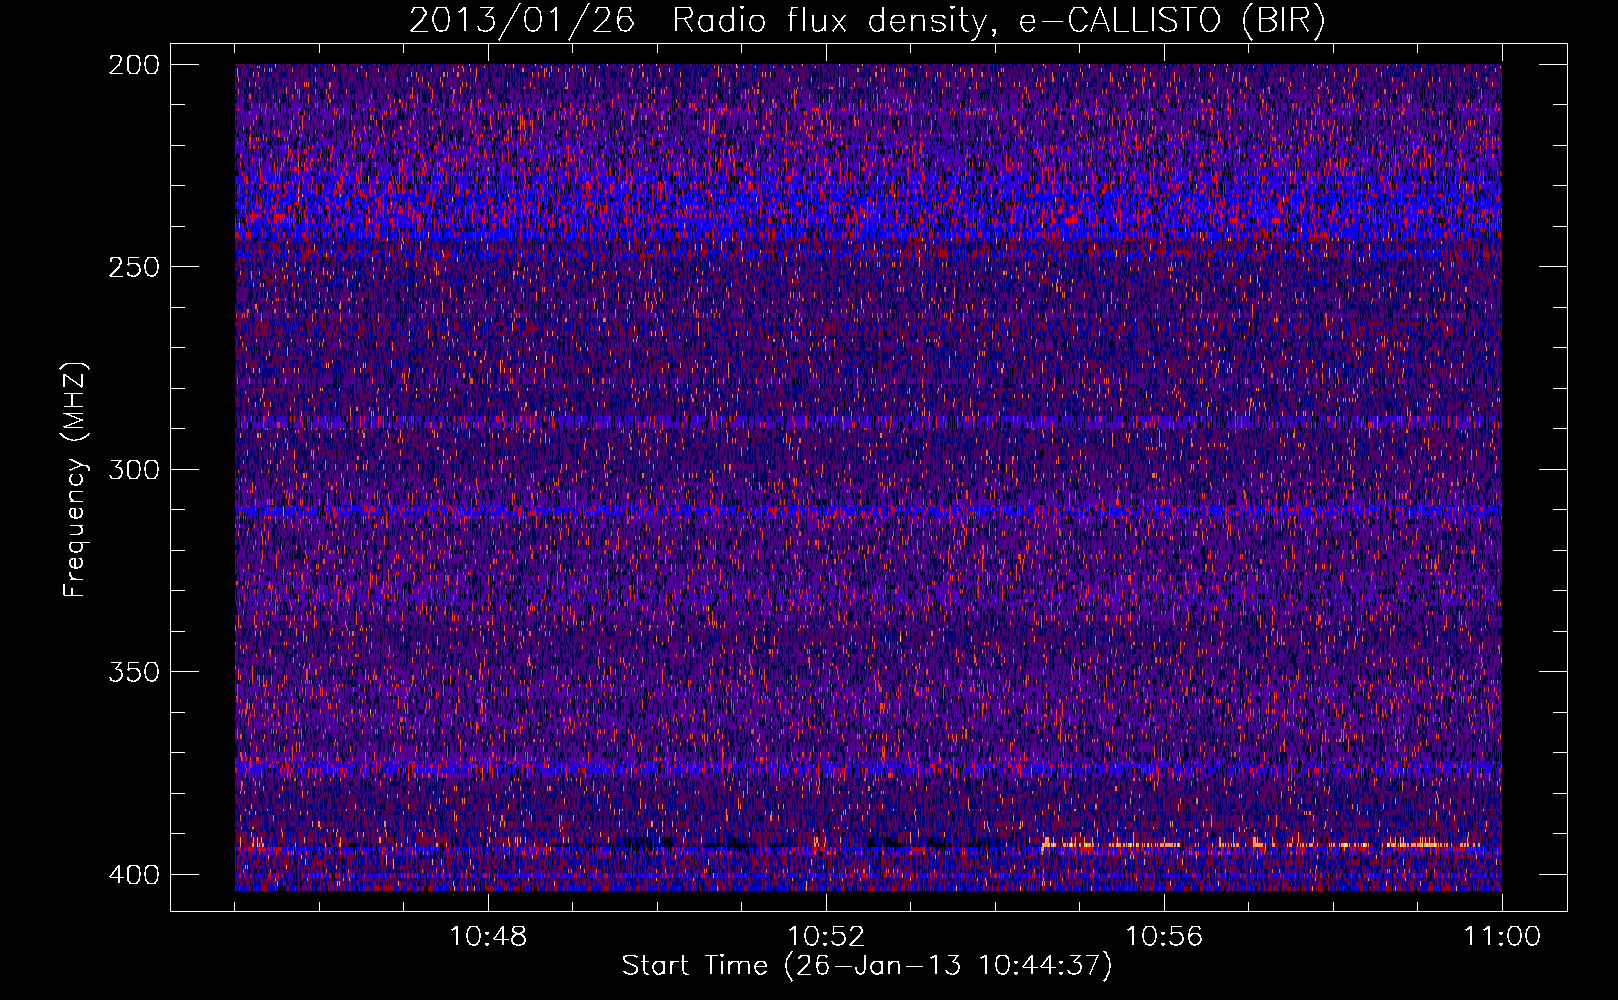Select the 10:48 time tick label
Viewport: 1618px width, 1000px height.
488,936
